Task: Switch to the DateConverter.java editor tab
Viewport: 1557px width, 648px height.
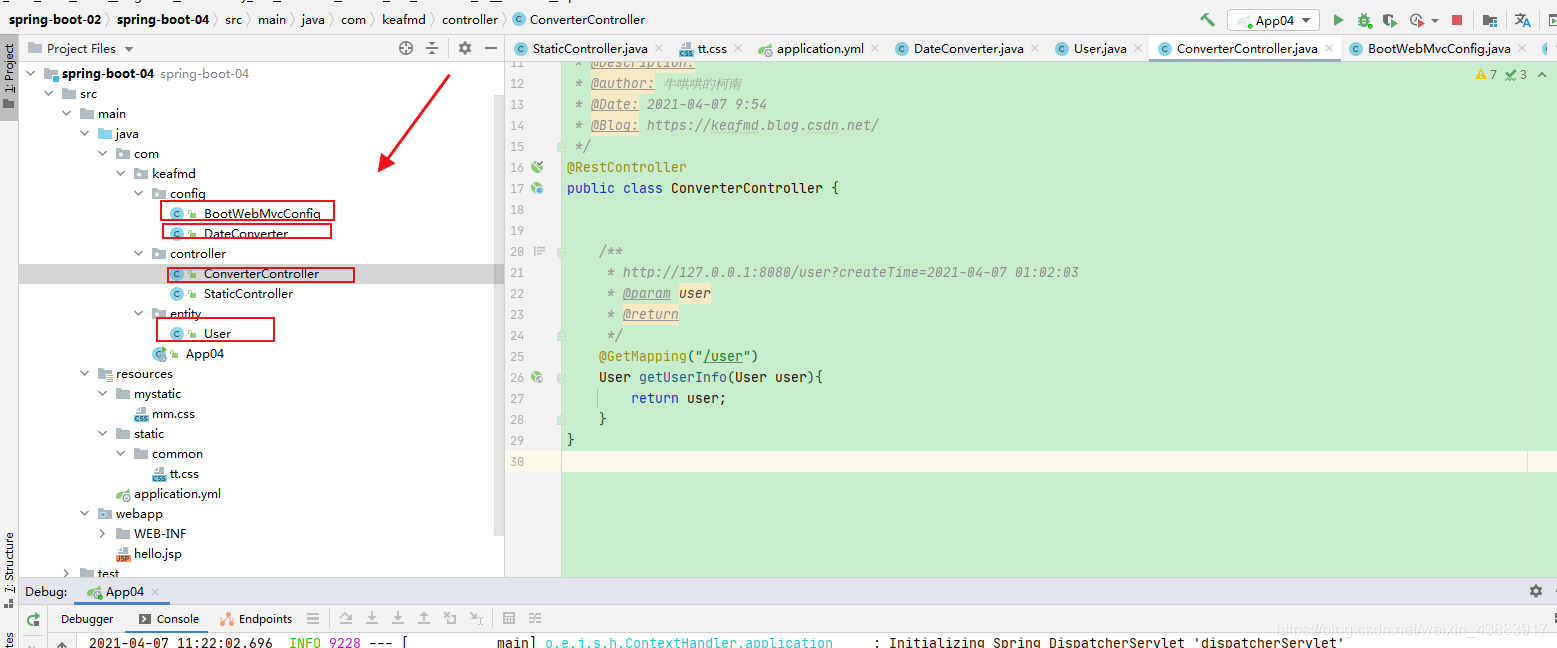Action: click(968, 48)
